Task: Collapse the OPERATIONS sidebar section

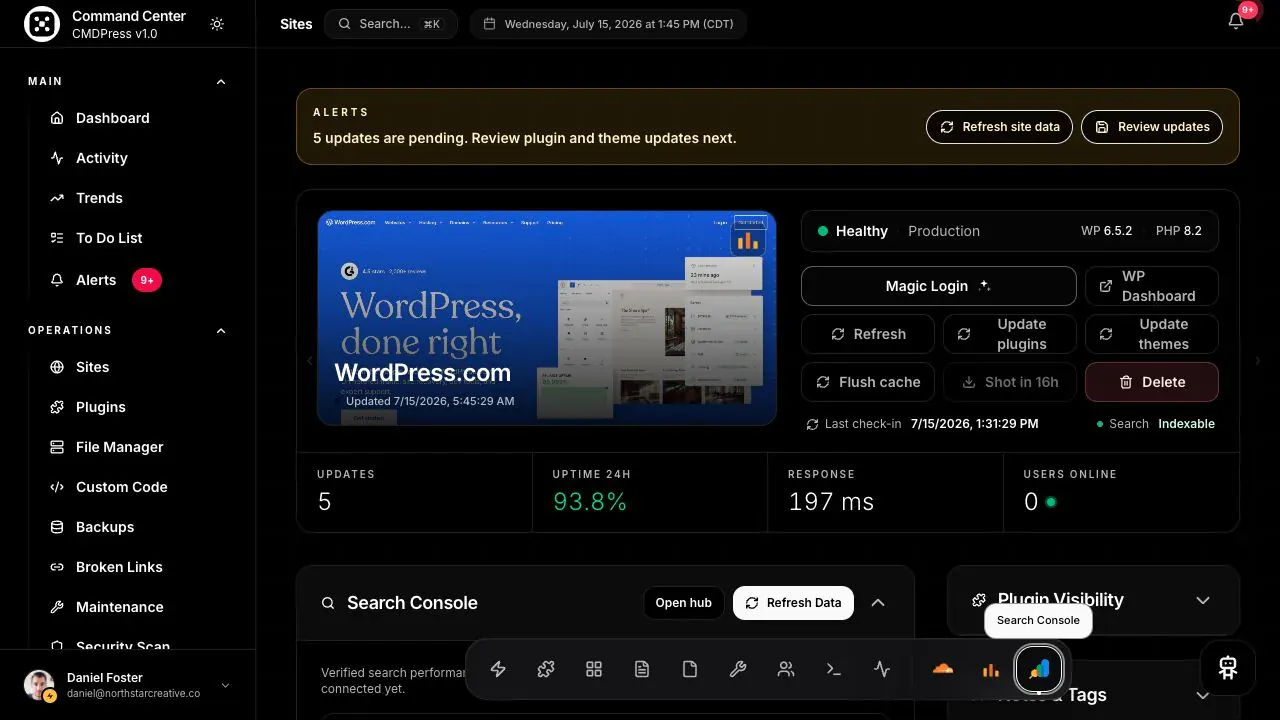Action: click(x=221, y=330)
